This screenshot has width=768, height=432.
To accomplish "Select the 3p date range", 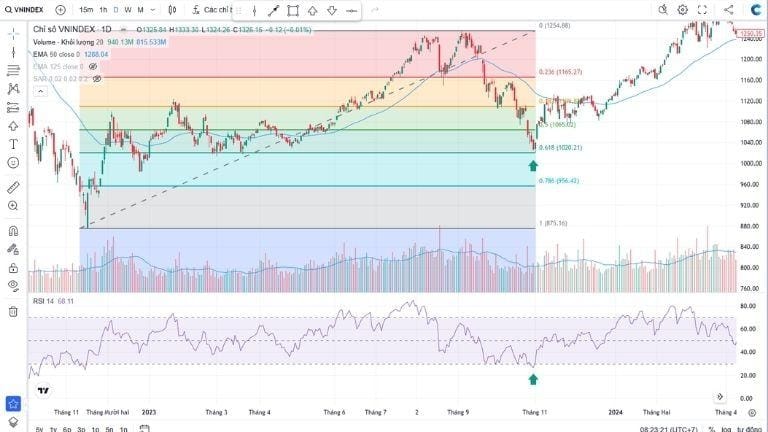I will tap(81, 429).
